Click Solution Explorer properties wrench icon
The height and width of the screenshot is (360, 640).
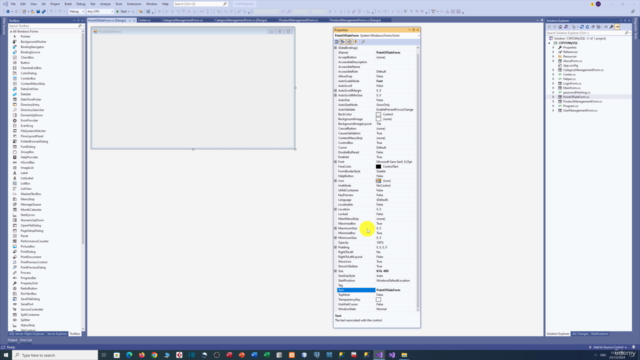(x=611, y=27)
